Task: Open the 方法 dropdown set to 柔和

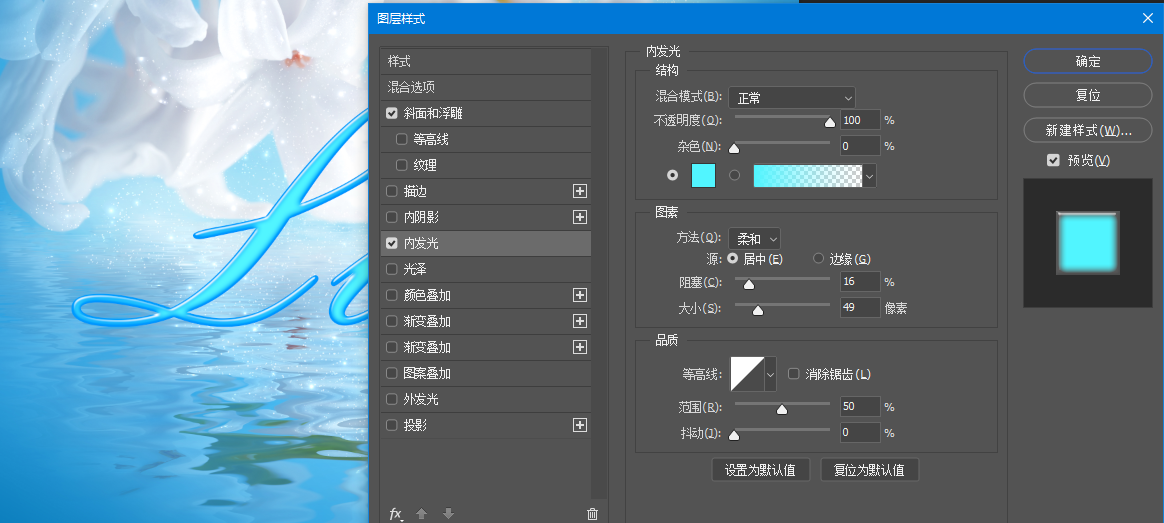Action: 754,238
